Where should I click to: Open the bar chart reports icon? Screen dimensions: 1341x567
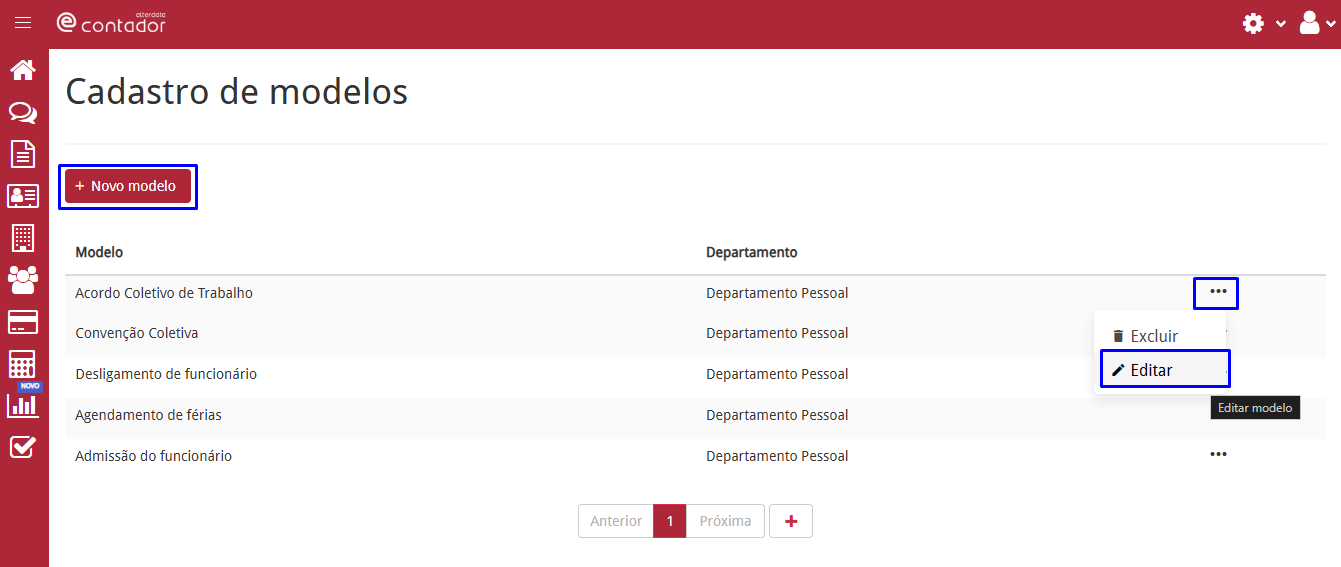(23, 405)
